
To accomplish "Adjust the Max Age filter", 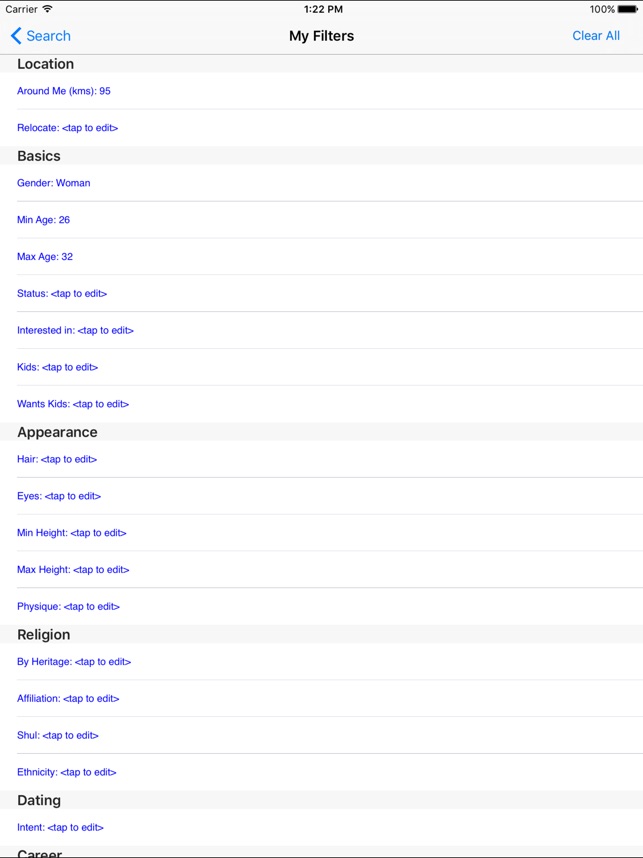I will point(45,257).
